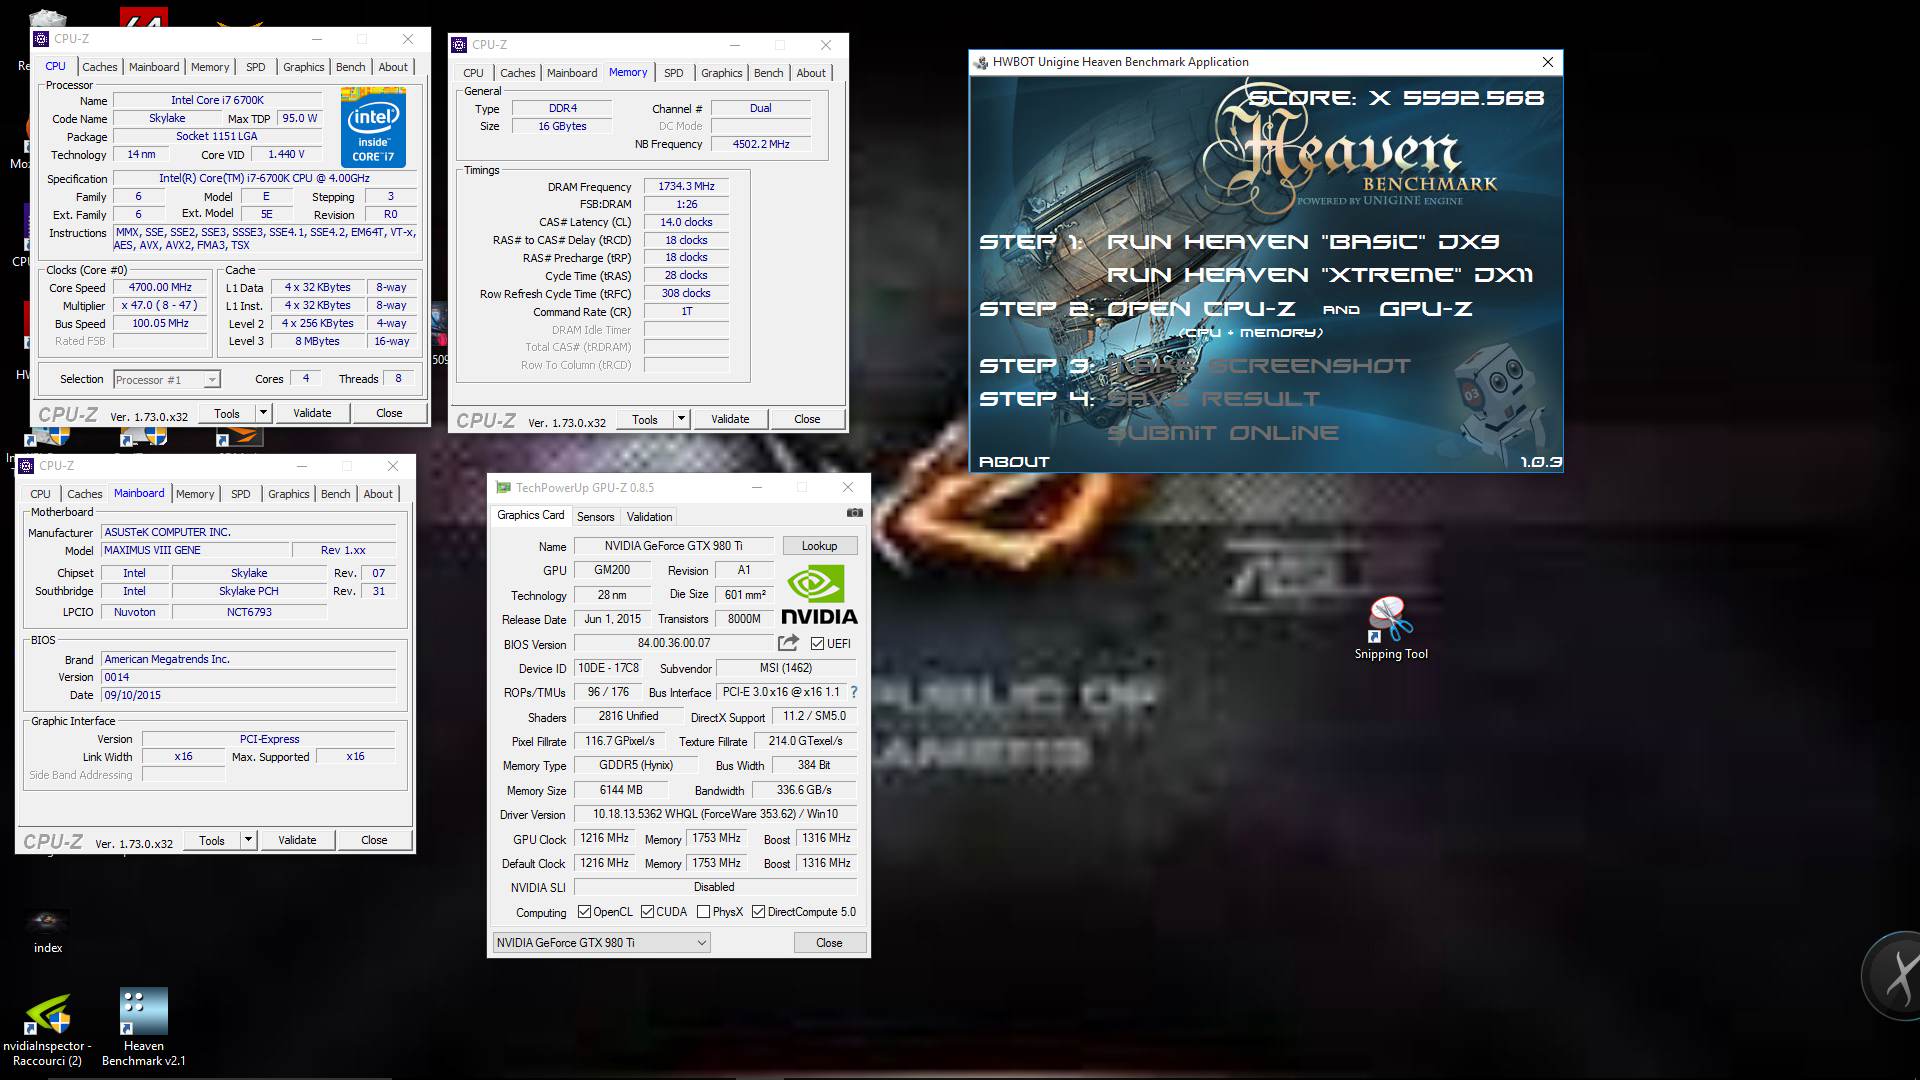Open Mainboard tab in CPU-Z CPU window
The image size is (1920, 1080).
point(154,67)
